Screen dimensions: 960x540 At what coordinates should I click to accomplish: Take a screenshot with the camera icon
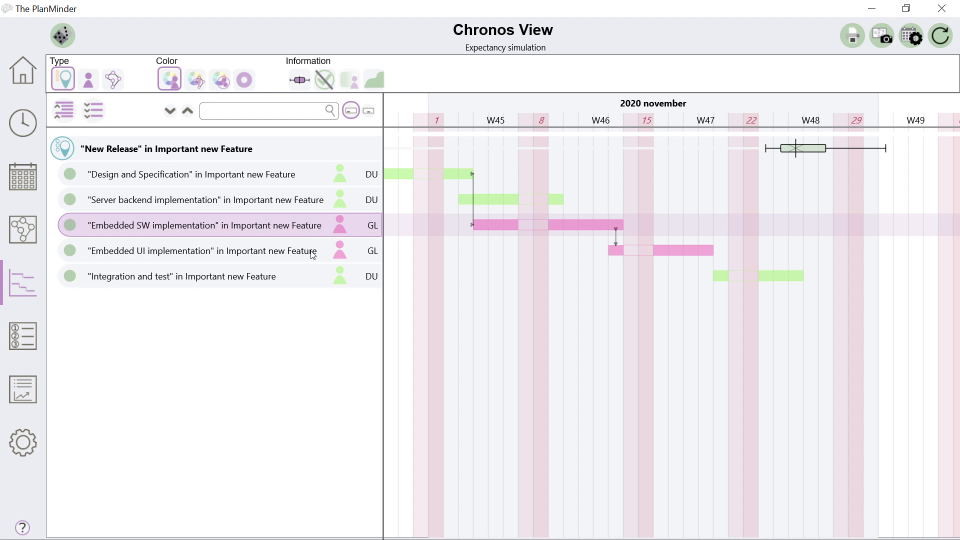(x=882, y=36)
